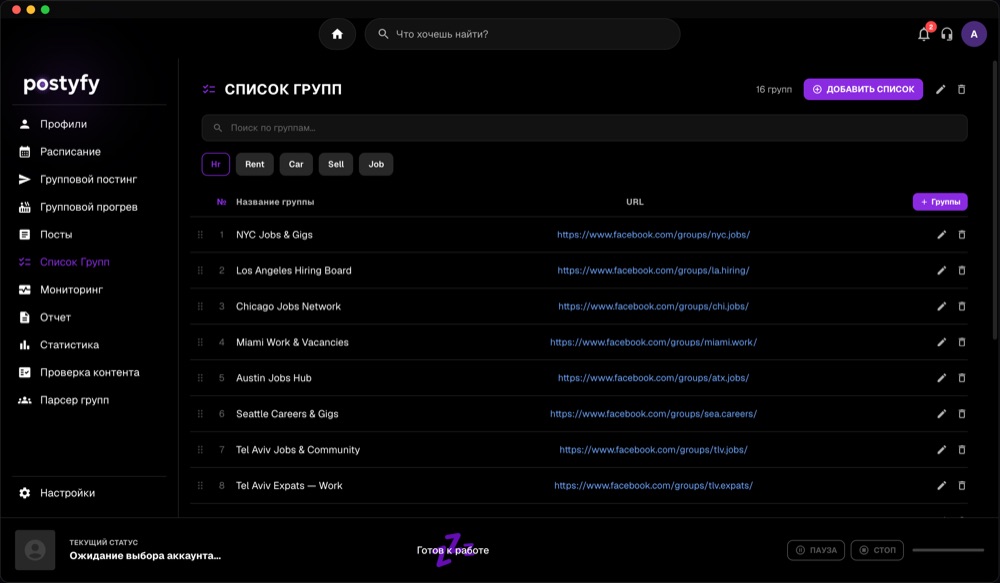Delete the Chicago Jobs Network group

tap(962, 306)
